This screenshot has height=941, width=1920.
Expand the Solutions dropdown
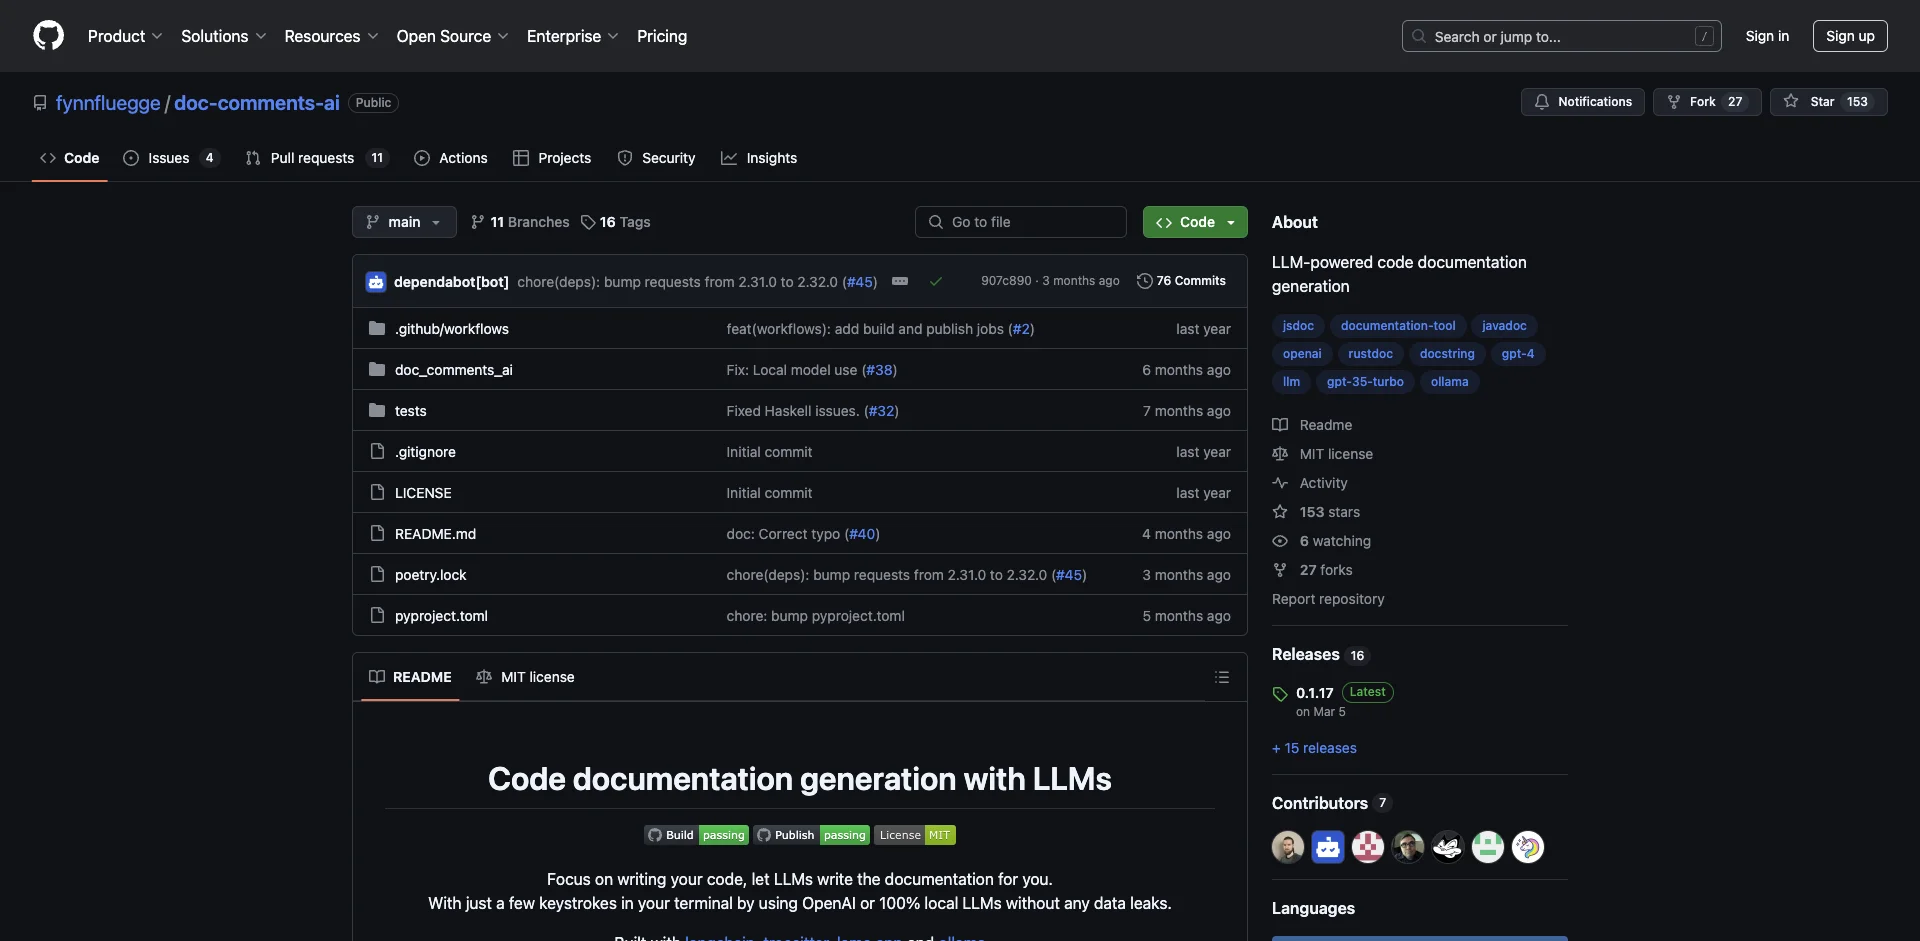tap(224, 36)
